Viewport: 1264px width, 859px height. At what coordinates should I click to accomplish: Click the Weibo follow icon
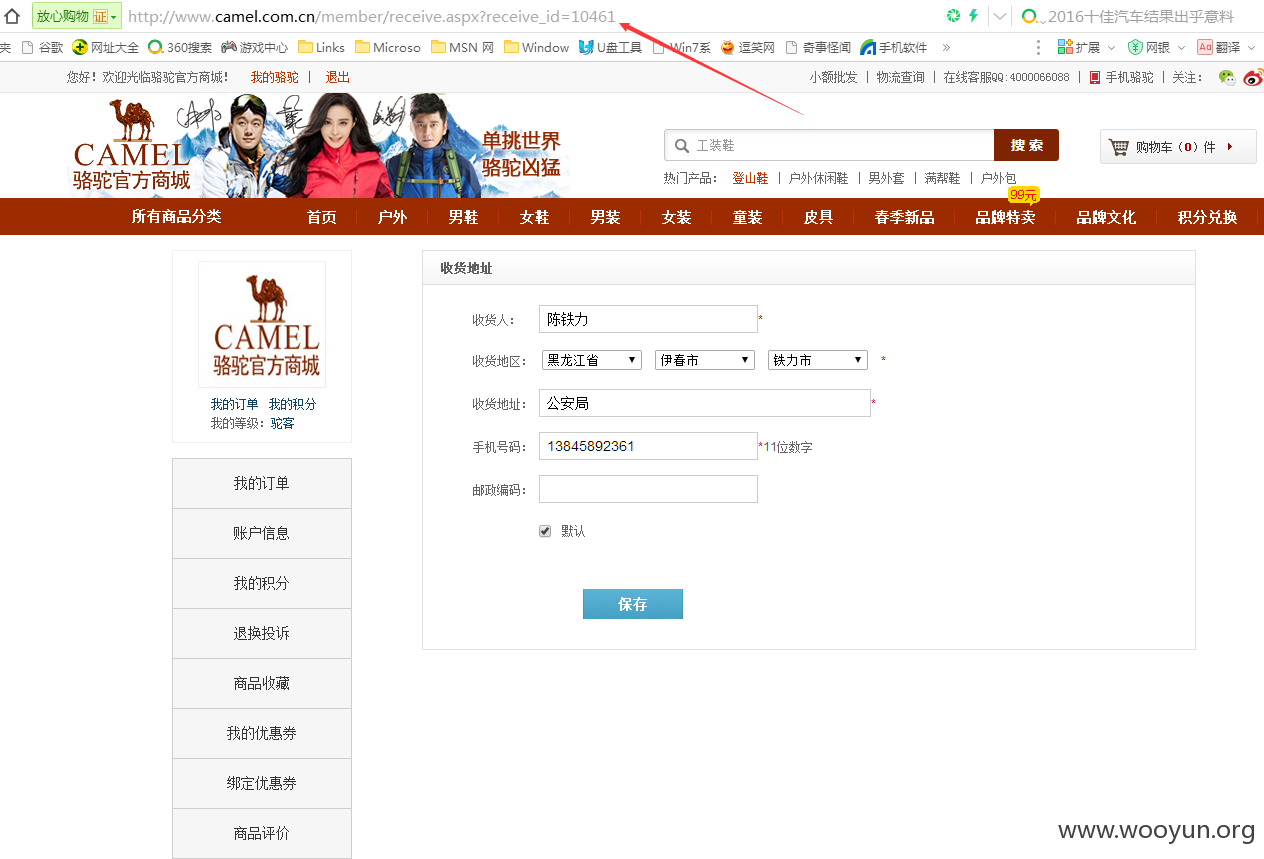tap(1253, 78)
